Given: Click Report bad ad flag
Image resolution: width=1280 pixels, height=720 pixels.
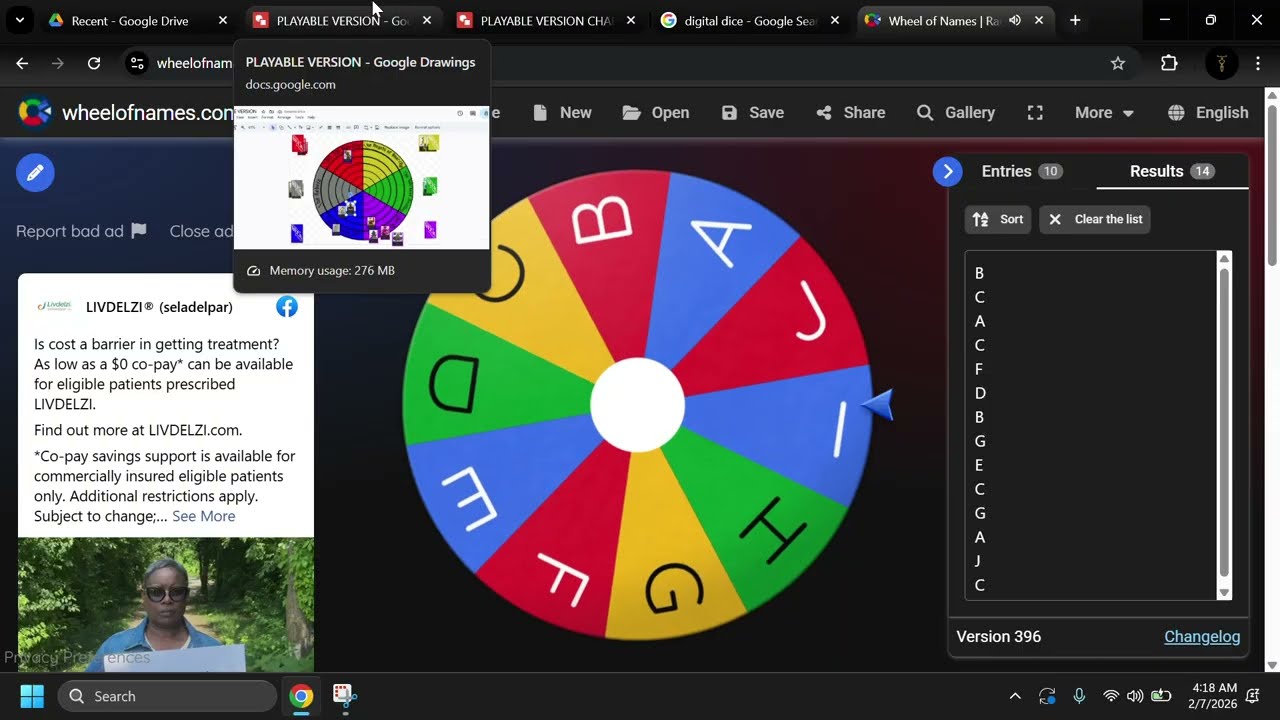Looking at the screenshot, I should (x=81, y=231).
